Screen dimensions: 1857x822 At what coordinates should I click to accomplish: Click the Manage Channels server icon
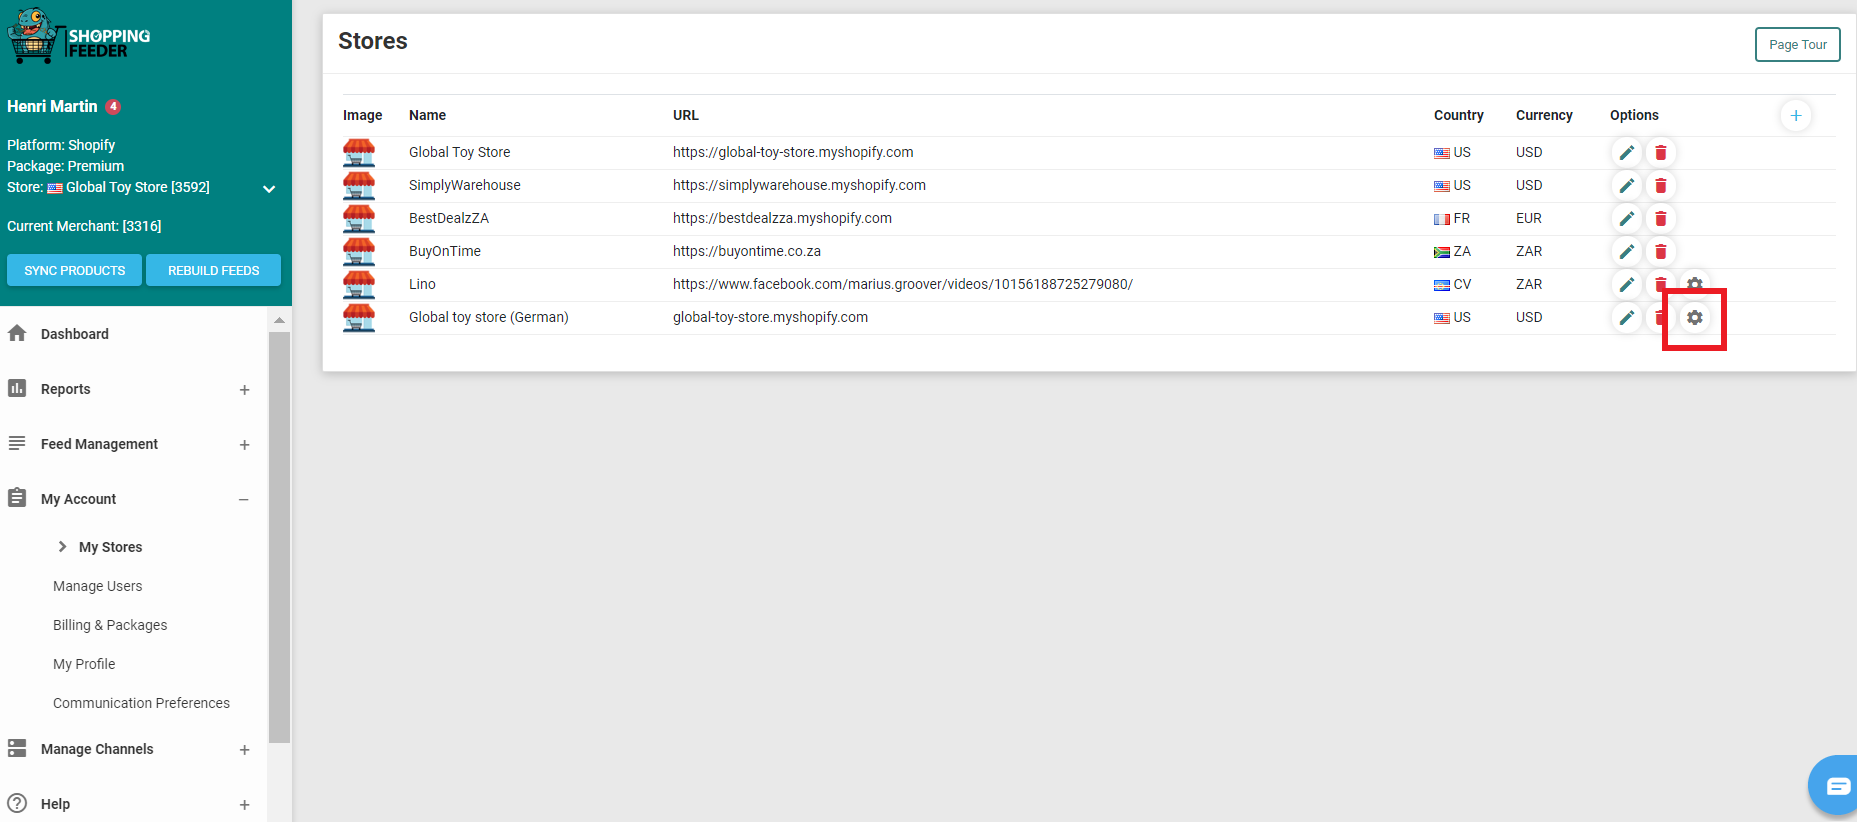pos(17,748)
